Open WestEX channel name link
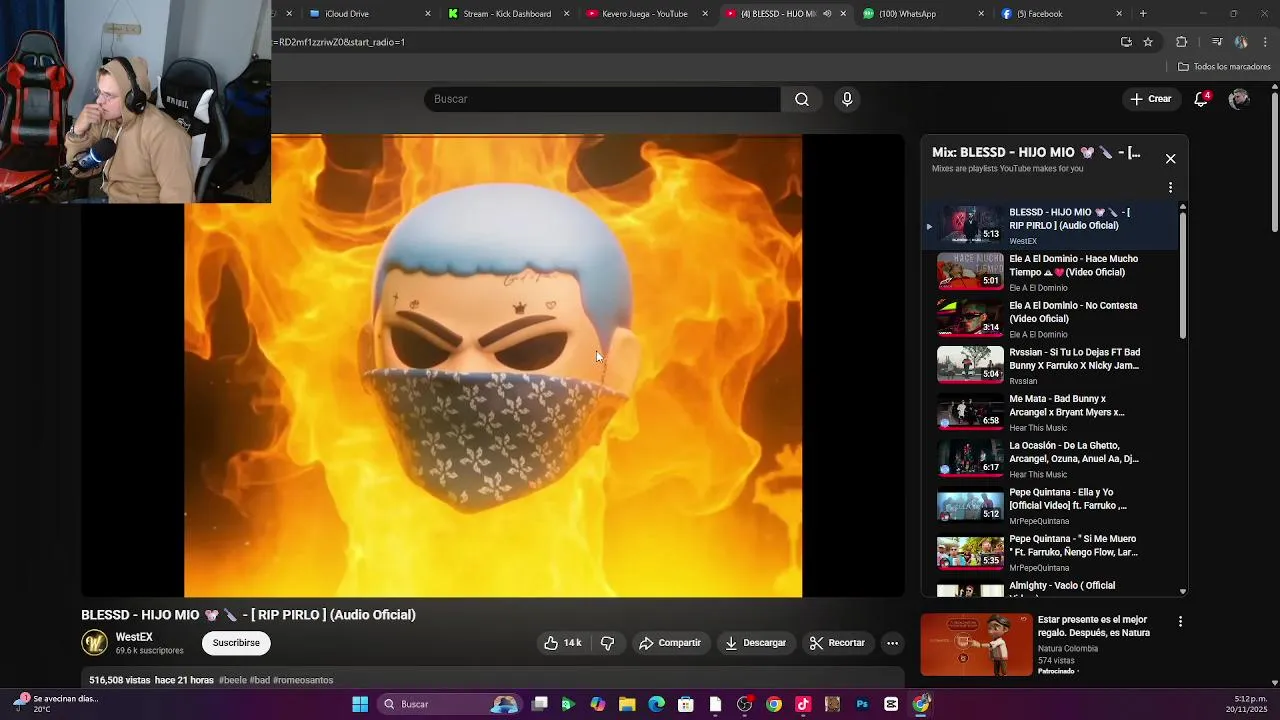 tap(134, 637)
